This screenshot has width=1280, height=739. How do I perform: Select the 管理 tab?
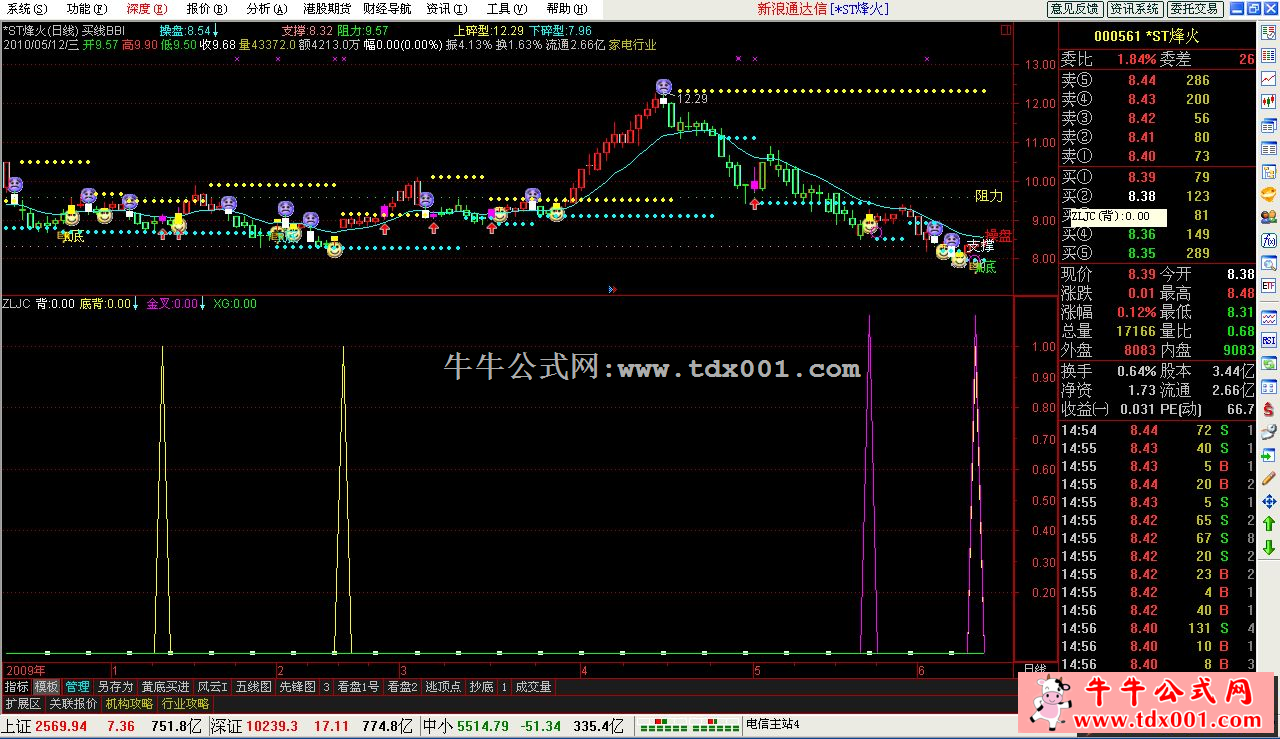tap(77, 687)
